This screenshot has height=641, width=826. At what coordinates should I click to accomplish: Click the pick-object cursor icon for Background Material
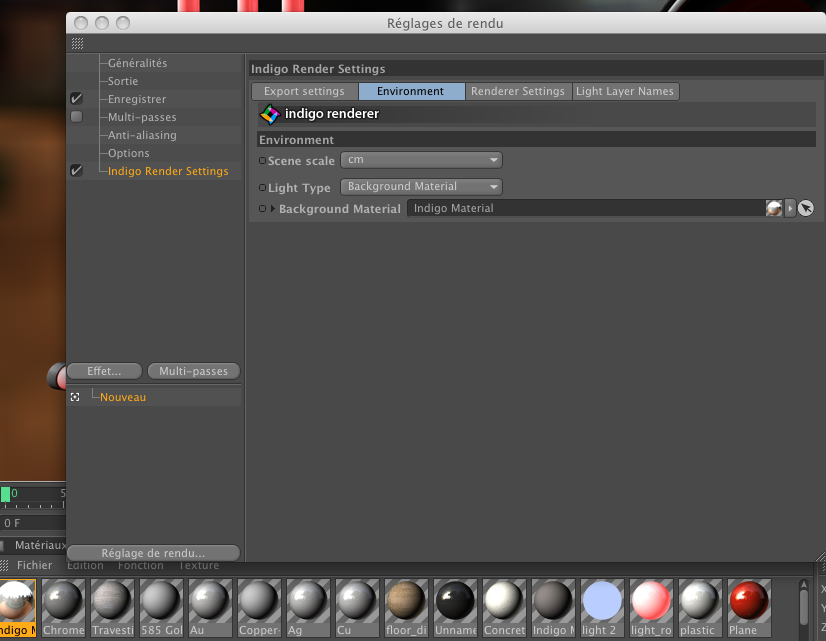pyautogui.click(x=805, y=209)
